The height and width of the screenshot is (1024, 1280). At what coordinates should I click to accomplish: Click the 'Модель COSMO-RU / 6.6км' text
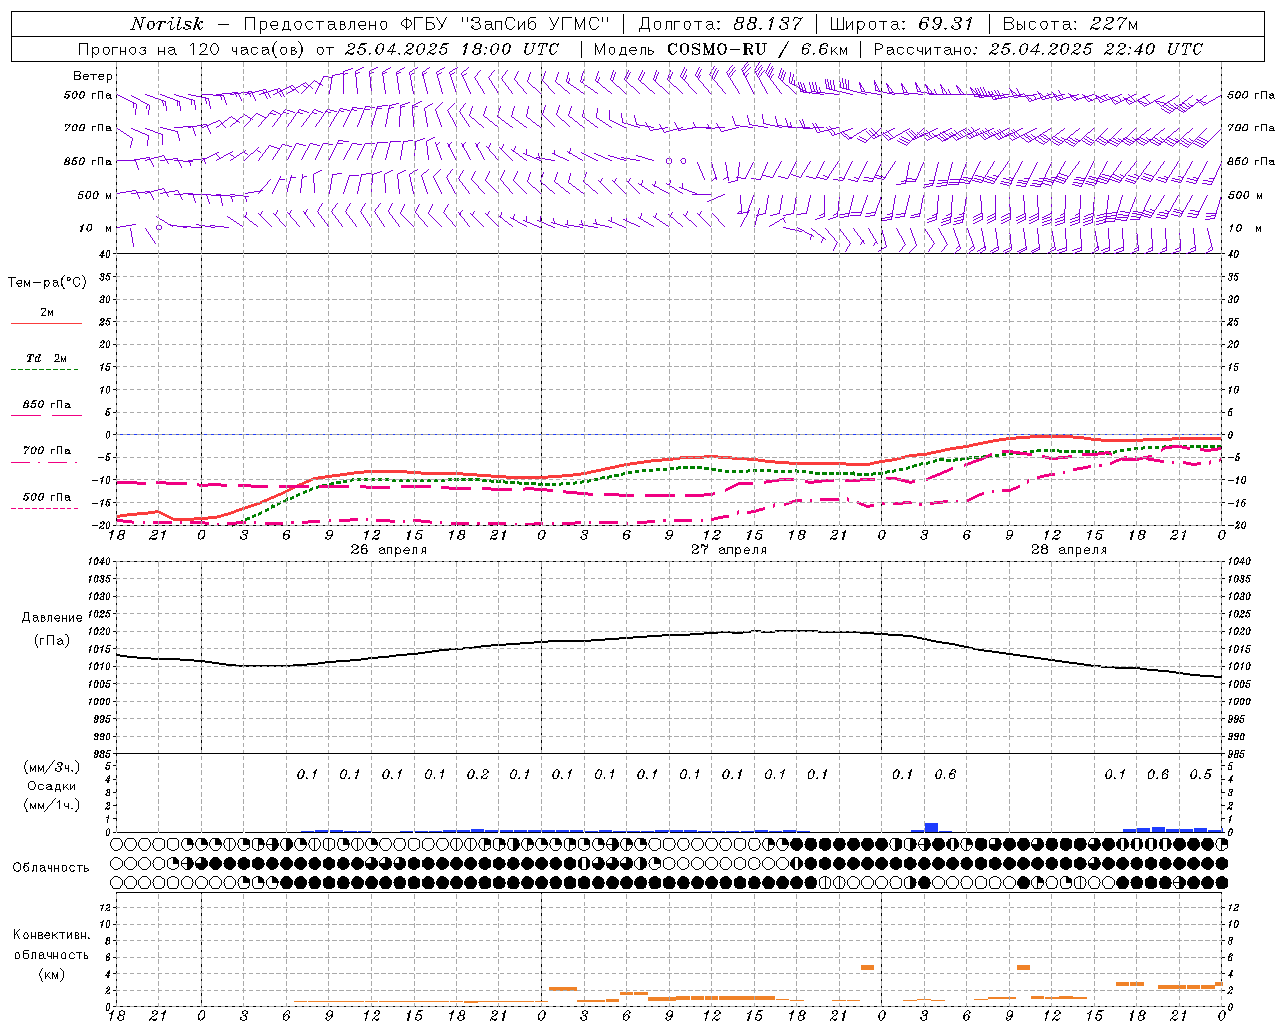[721, 49]
